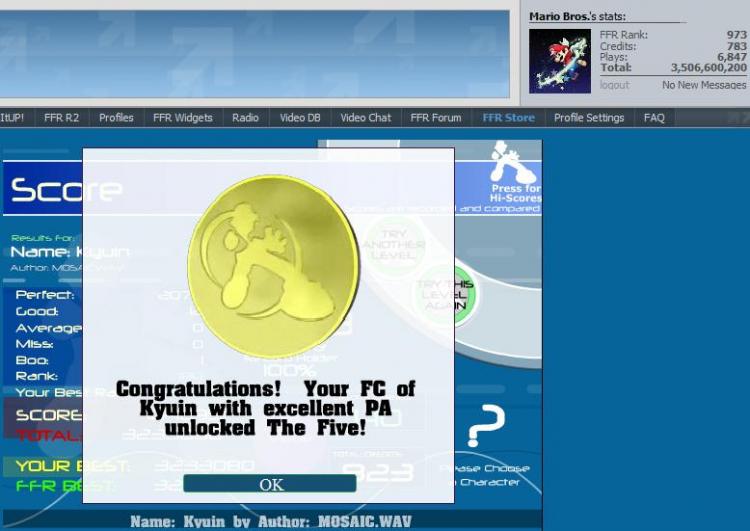Visit the FFR Forum
This screenshot has width=750, height=531.
436,118
